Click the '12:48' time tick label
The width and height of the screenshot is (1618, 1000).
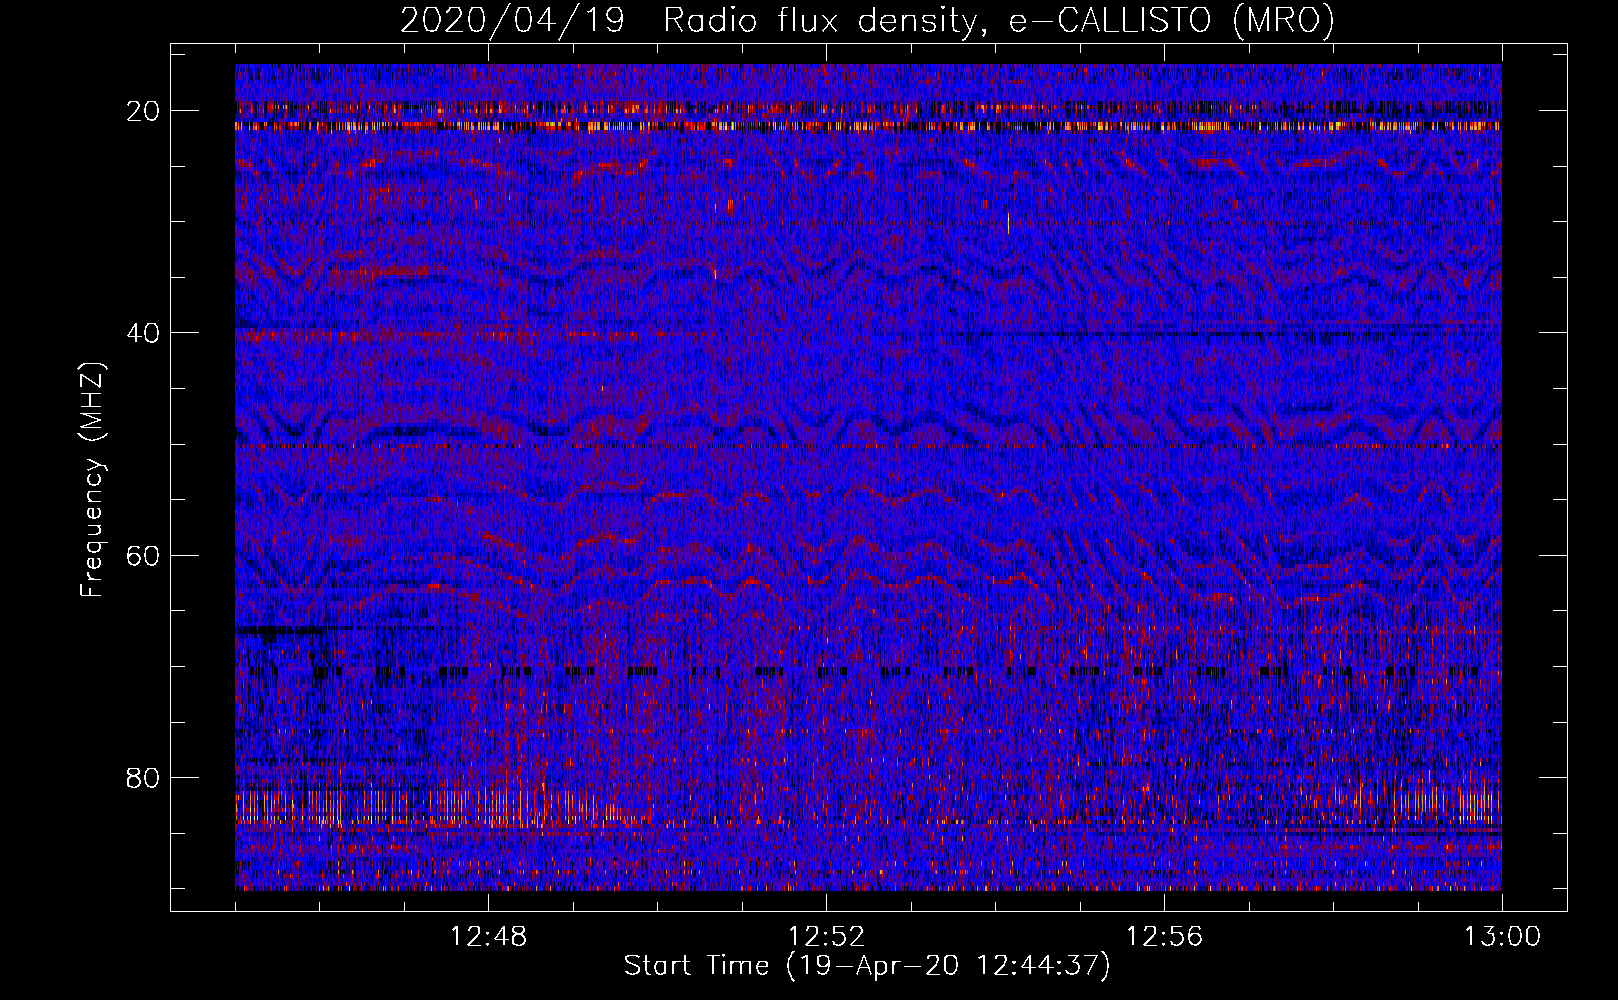tap(488, 937)
